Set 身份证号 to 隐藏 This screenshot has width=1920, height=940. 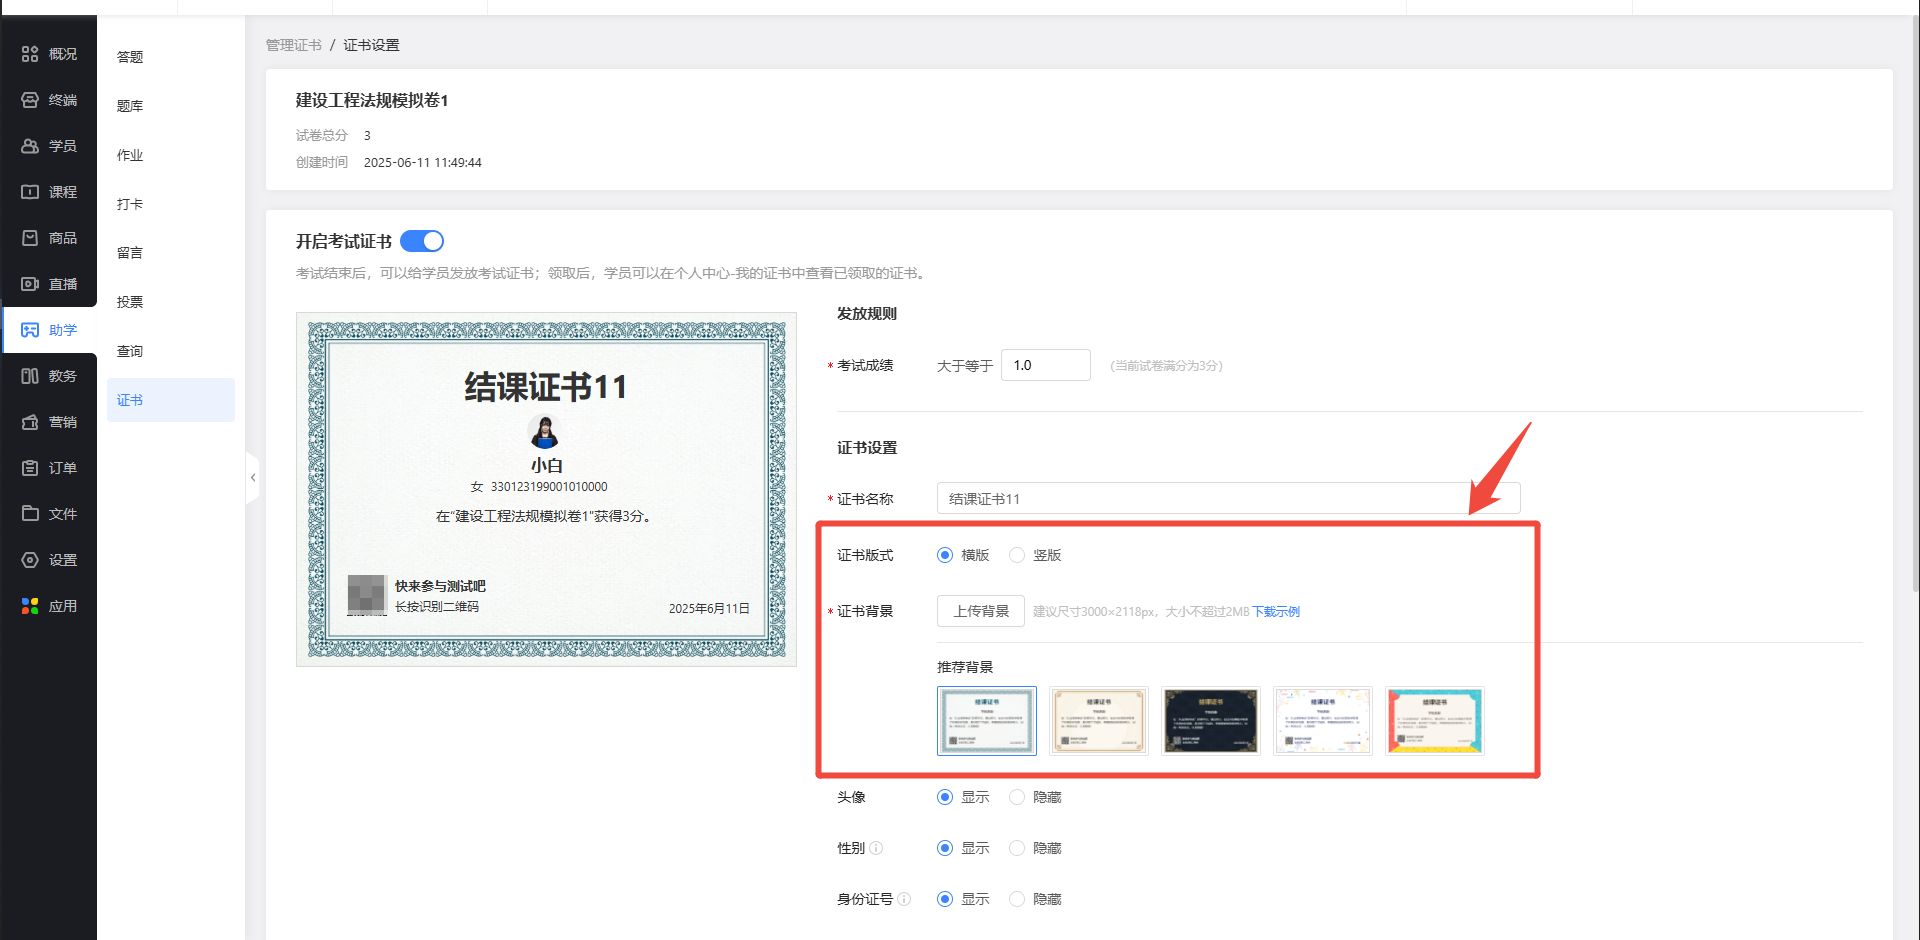click(x=1017, y=899)
